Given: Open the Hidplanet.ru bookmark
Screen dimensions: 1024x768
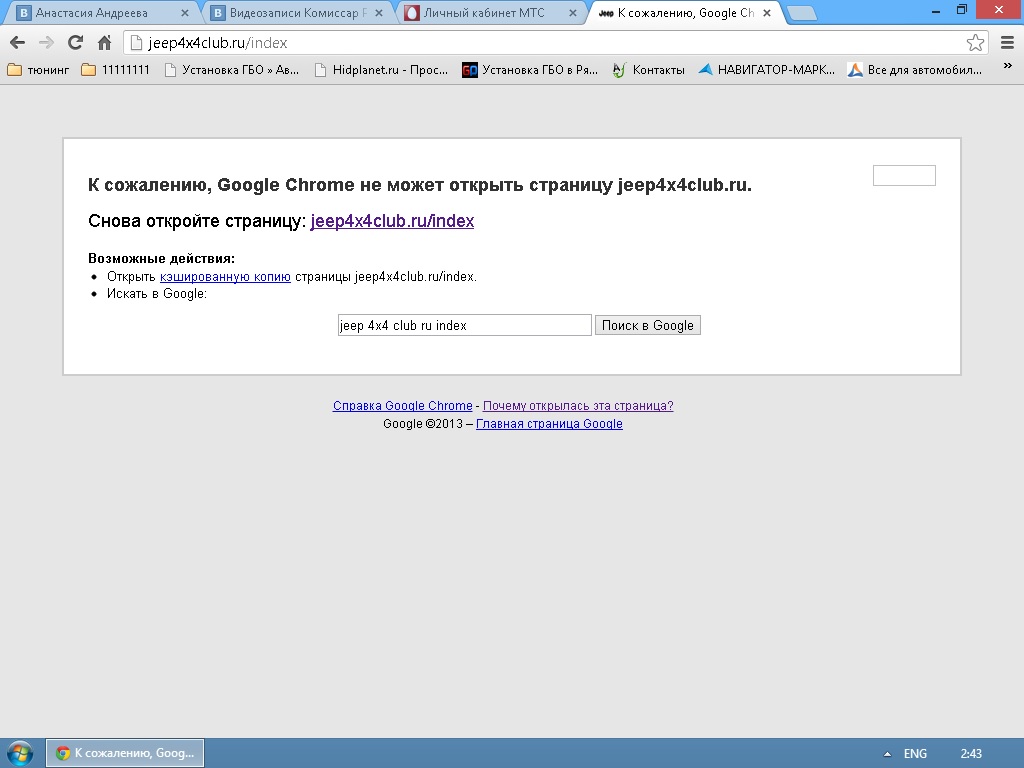Looking at the screenshot, I should click(x=381, y=70).
